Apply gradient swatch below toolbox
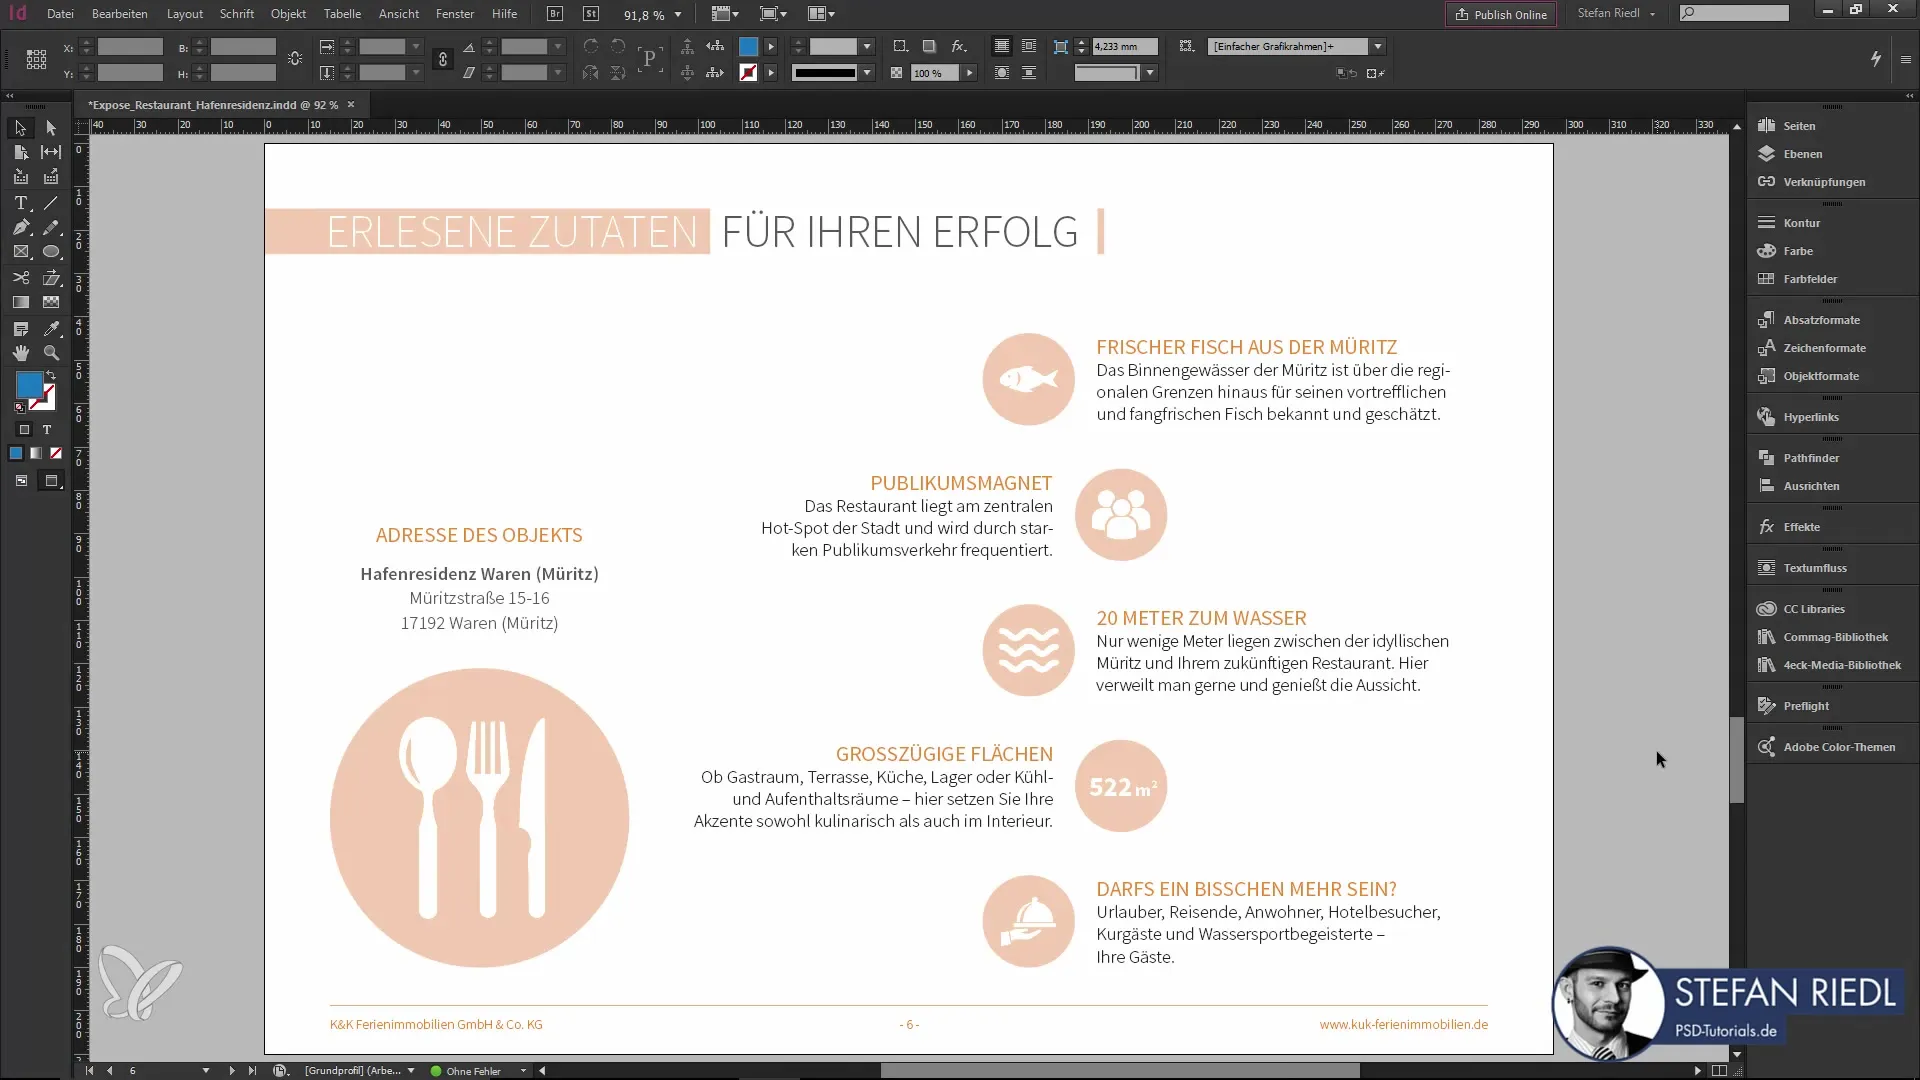 [36, 454]
